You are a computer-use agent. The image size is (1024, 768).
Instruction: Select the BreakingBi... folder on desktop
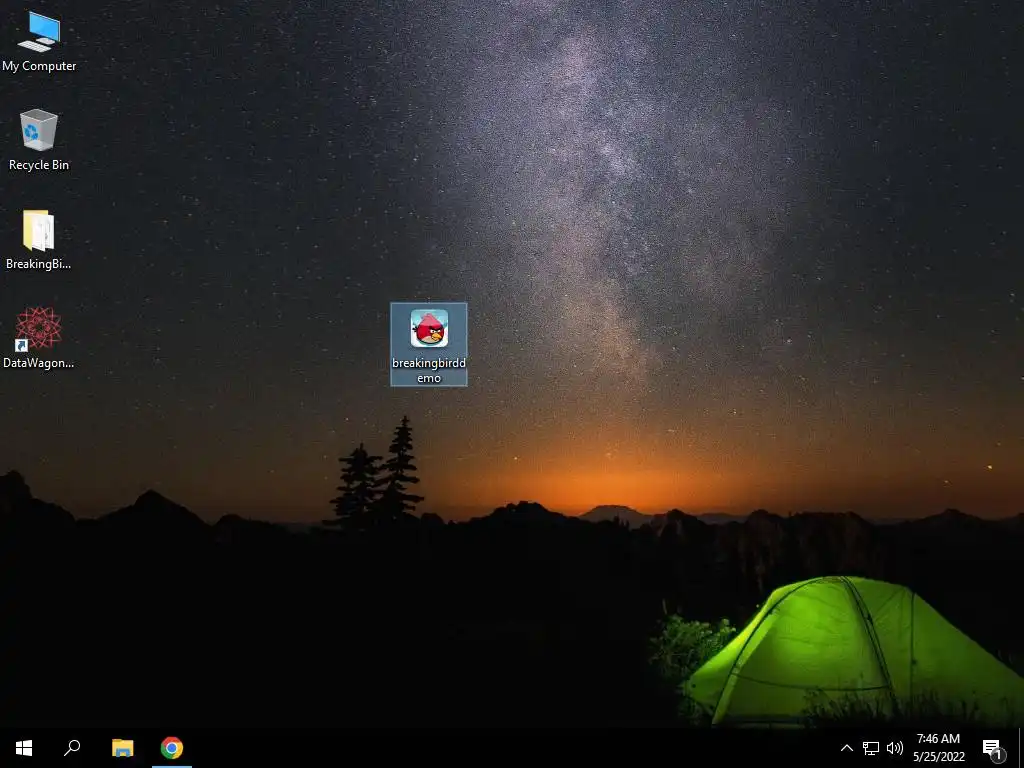tap(39, 239)
